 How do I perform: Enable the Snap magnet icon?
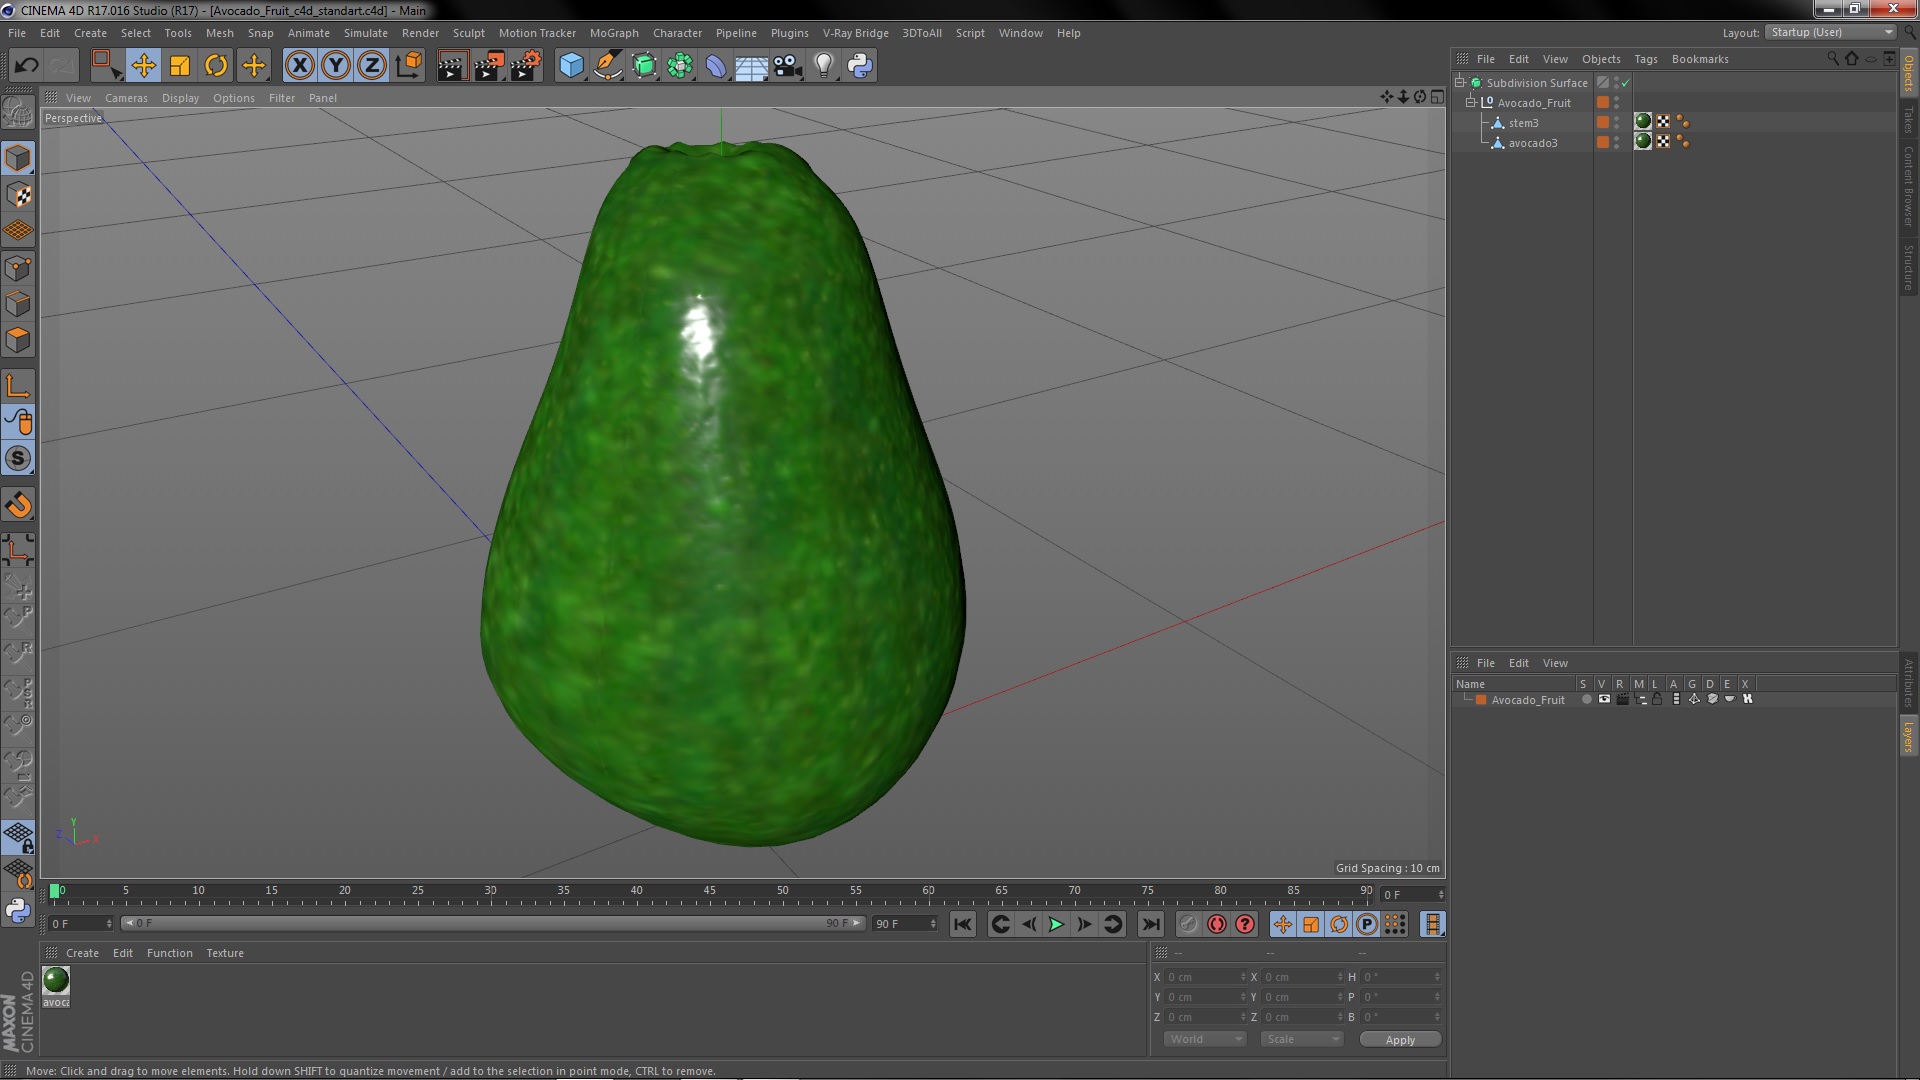click(18, 505)
